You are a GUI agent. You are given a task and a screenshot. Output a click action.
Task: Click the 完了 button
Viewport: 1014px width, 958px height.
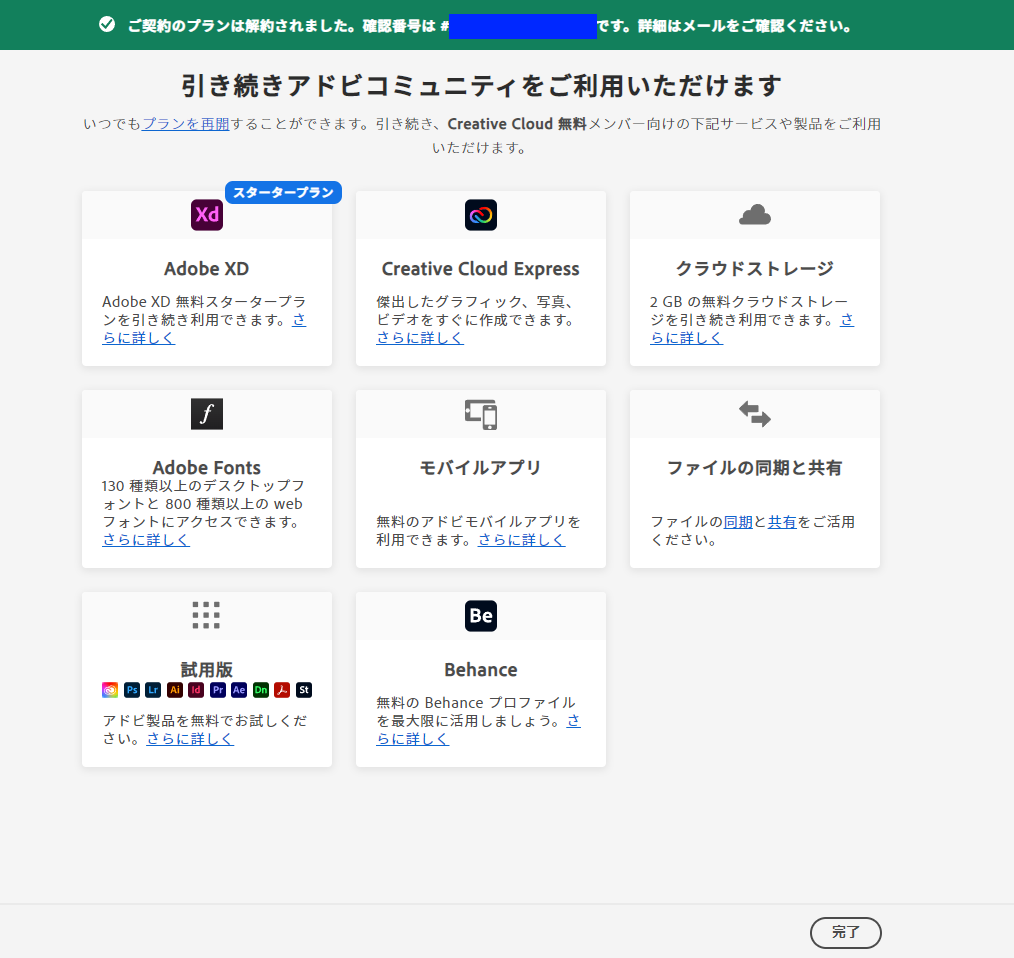pyautogui.click(x=845, y=932)
